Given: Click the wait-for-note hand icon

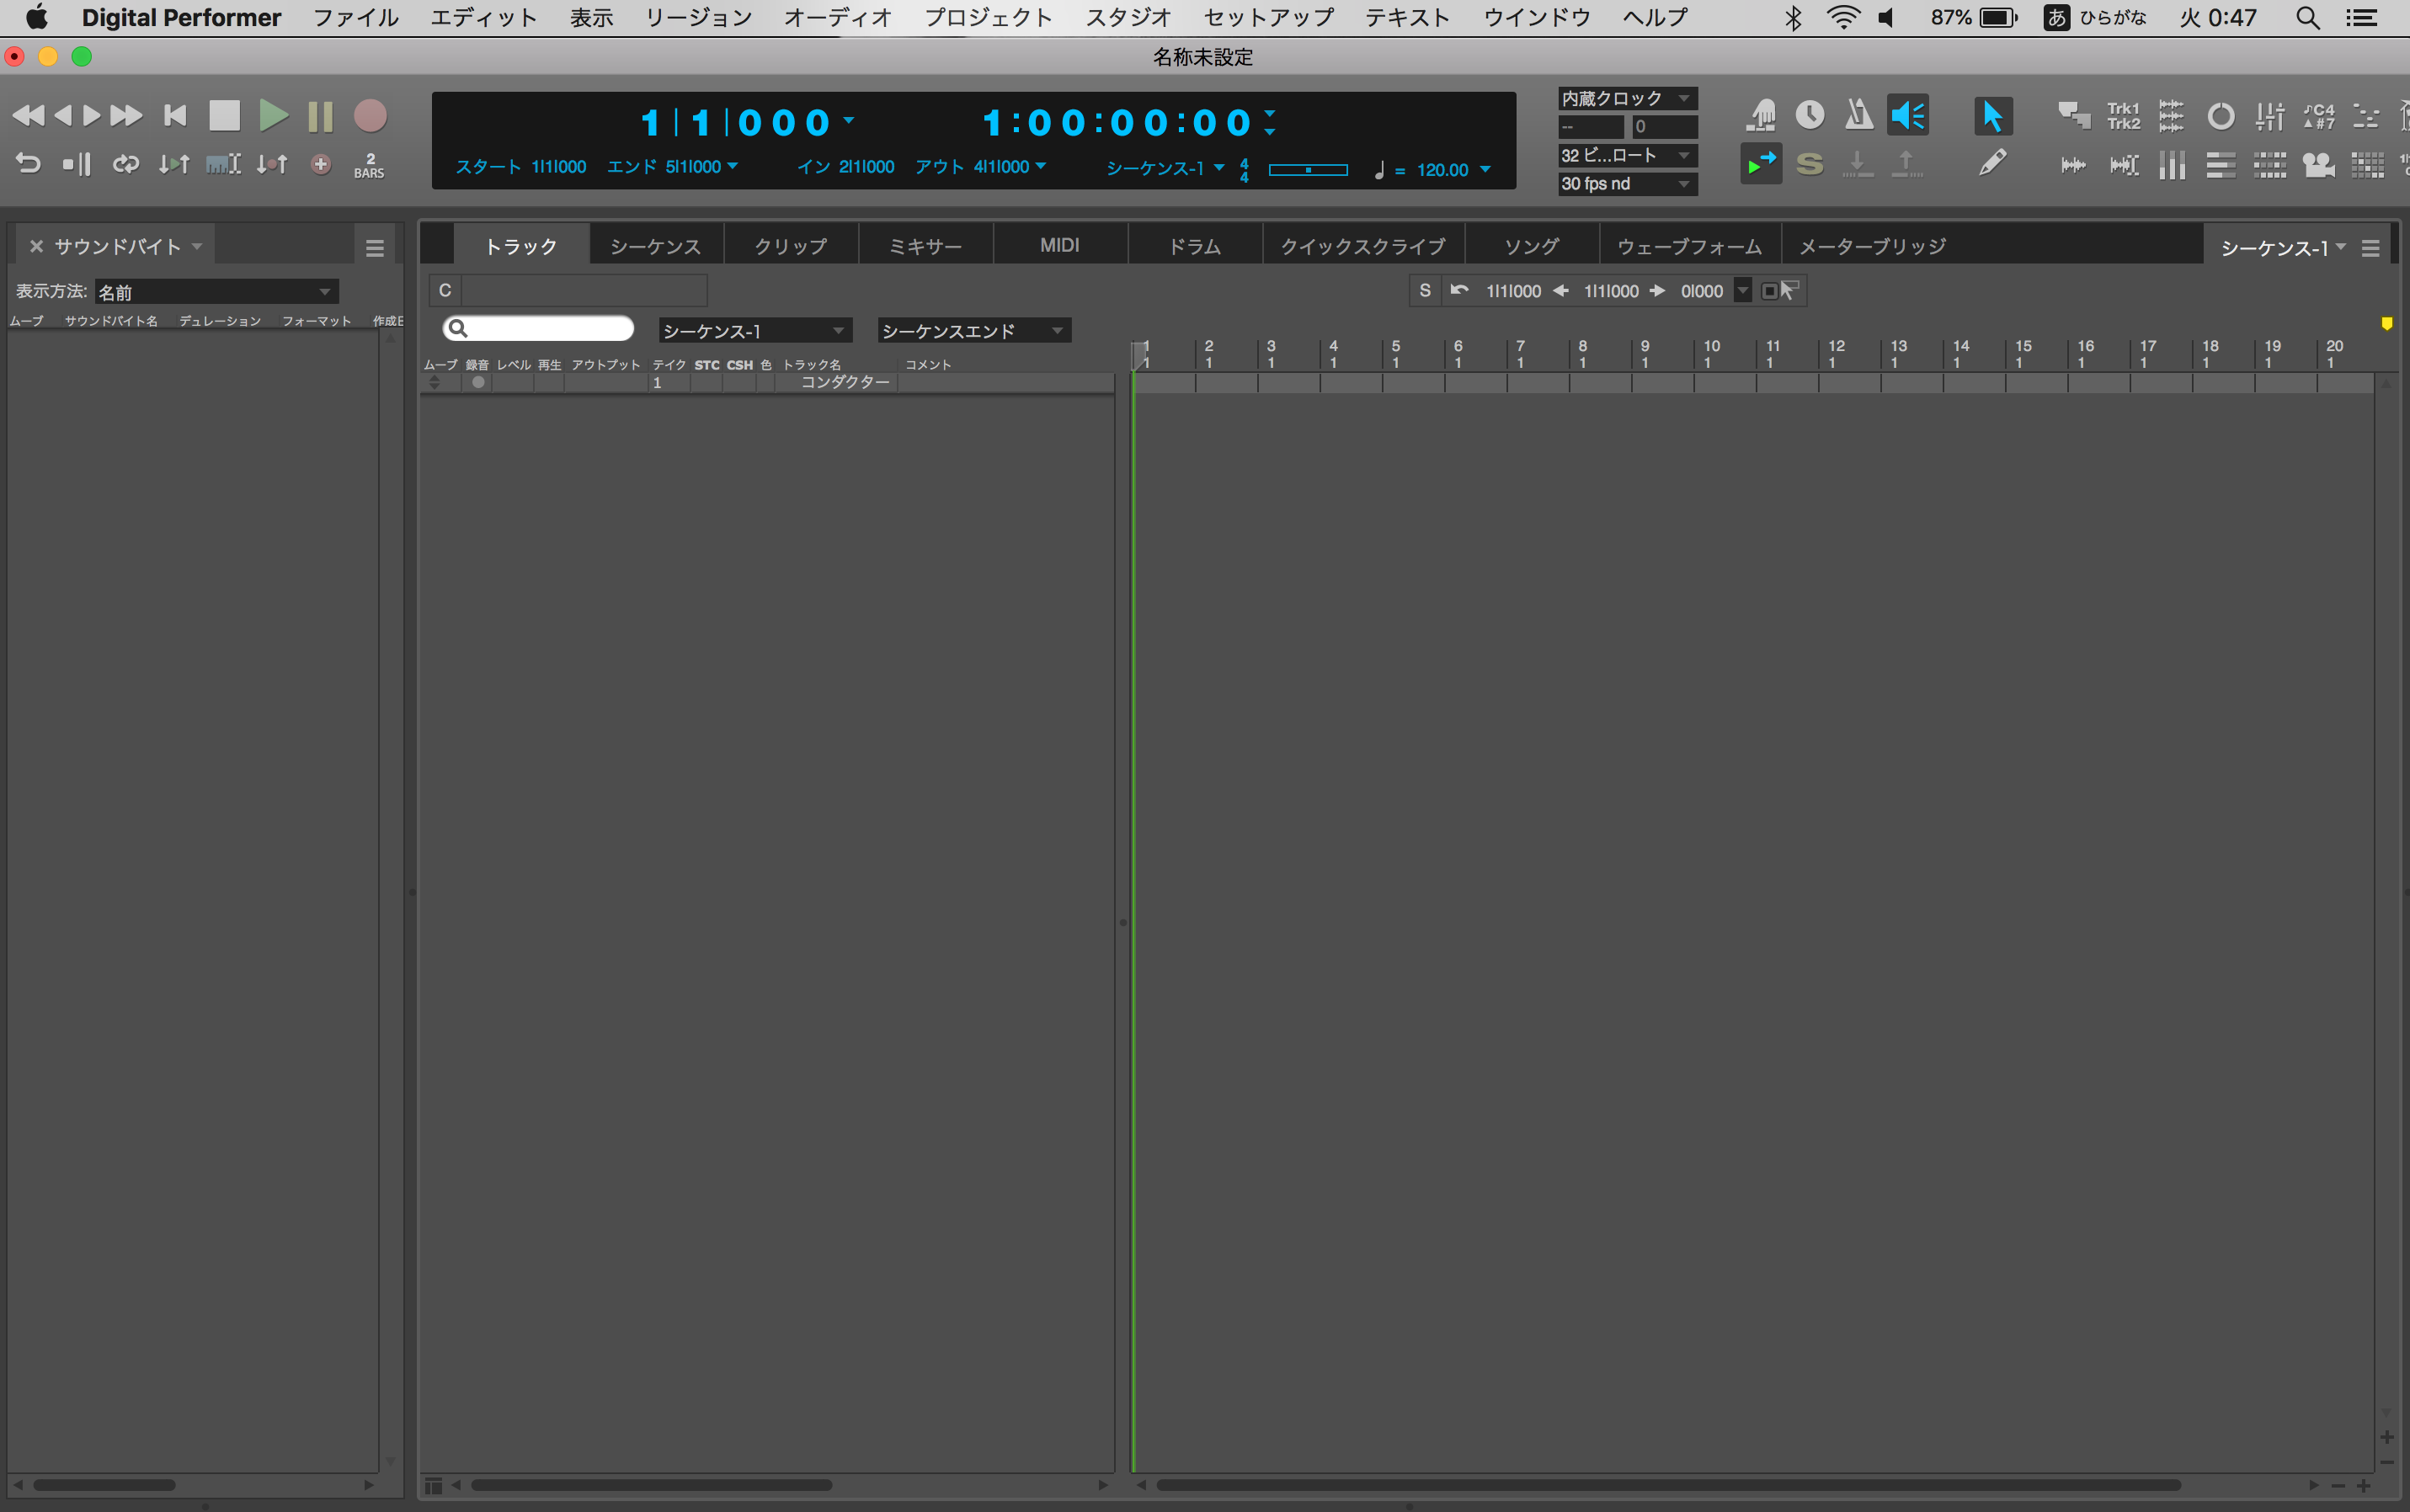Looking at the screenshot, I should click(x=1761, y=115).
